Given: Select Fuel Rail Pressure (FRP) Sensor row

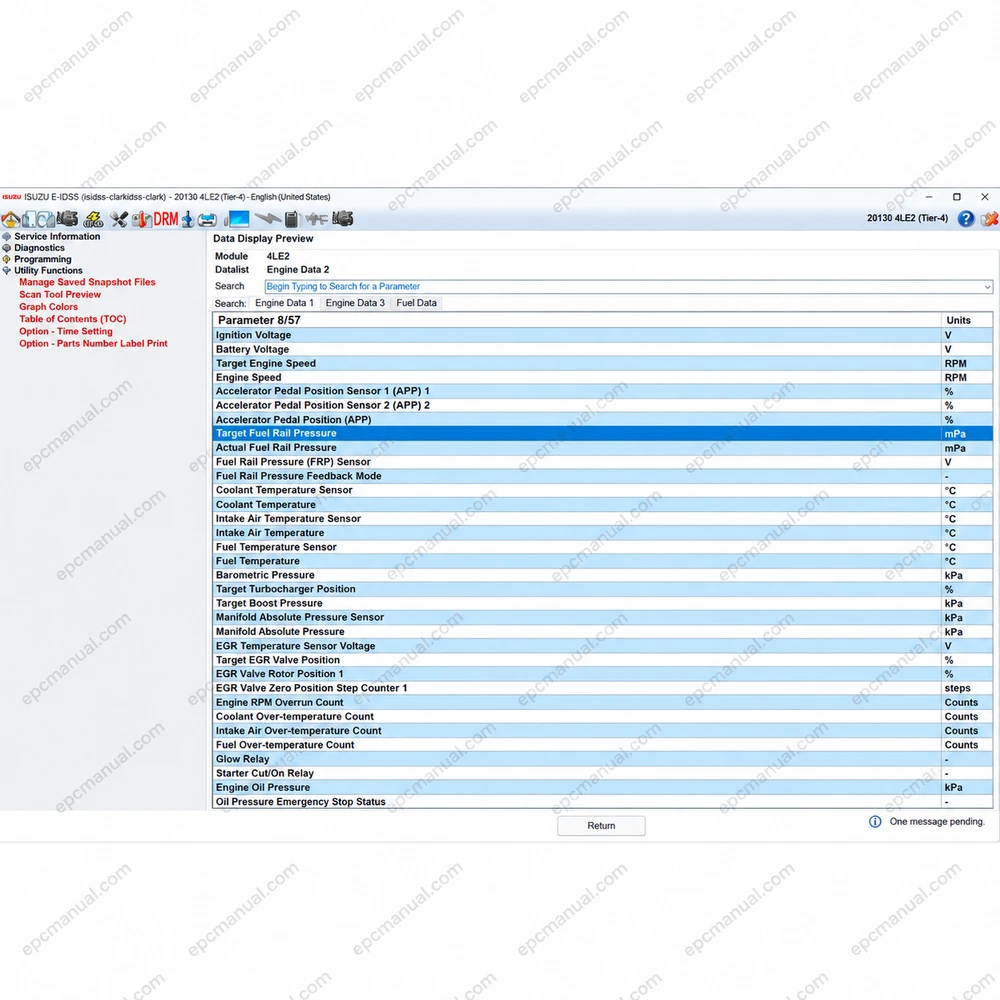Looking at the screenshot, I should click(602, 462).
